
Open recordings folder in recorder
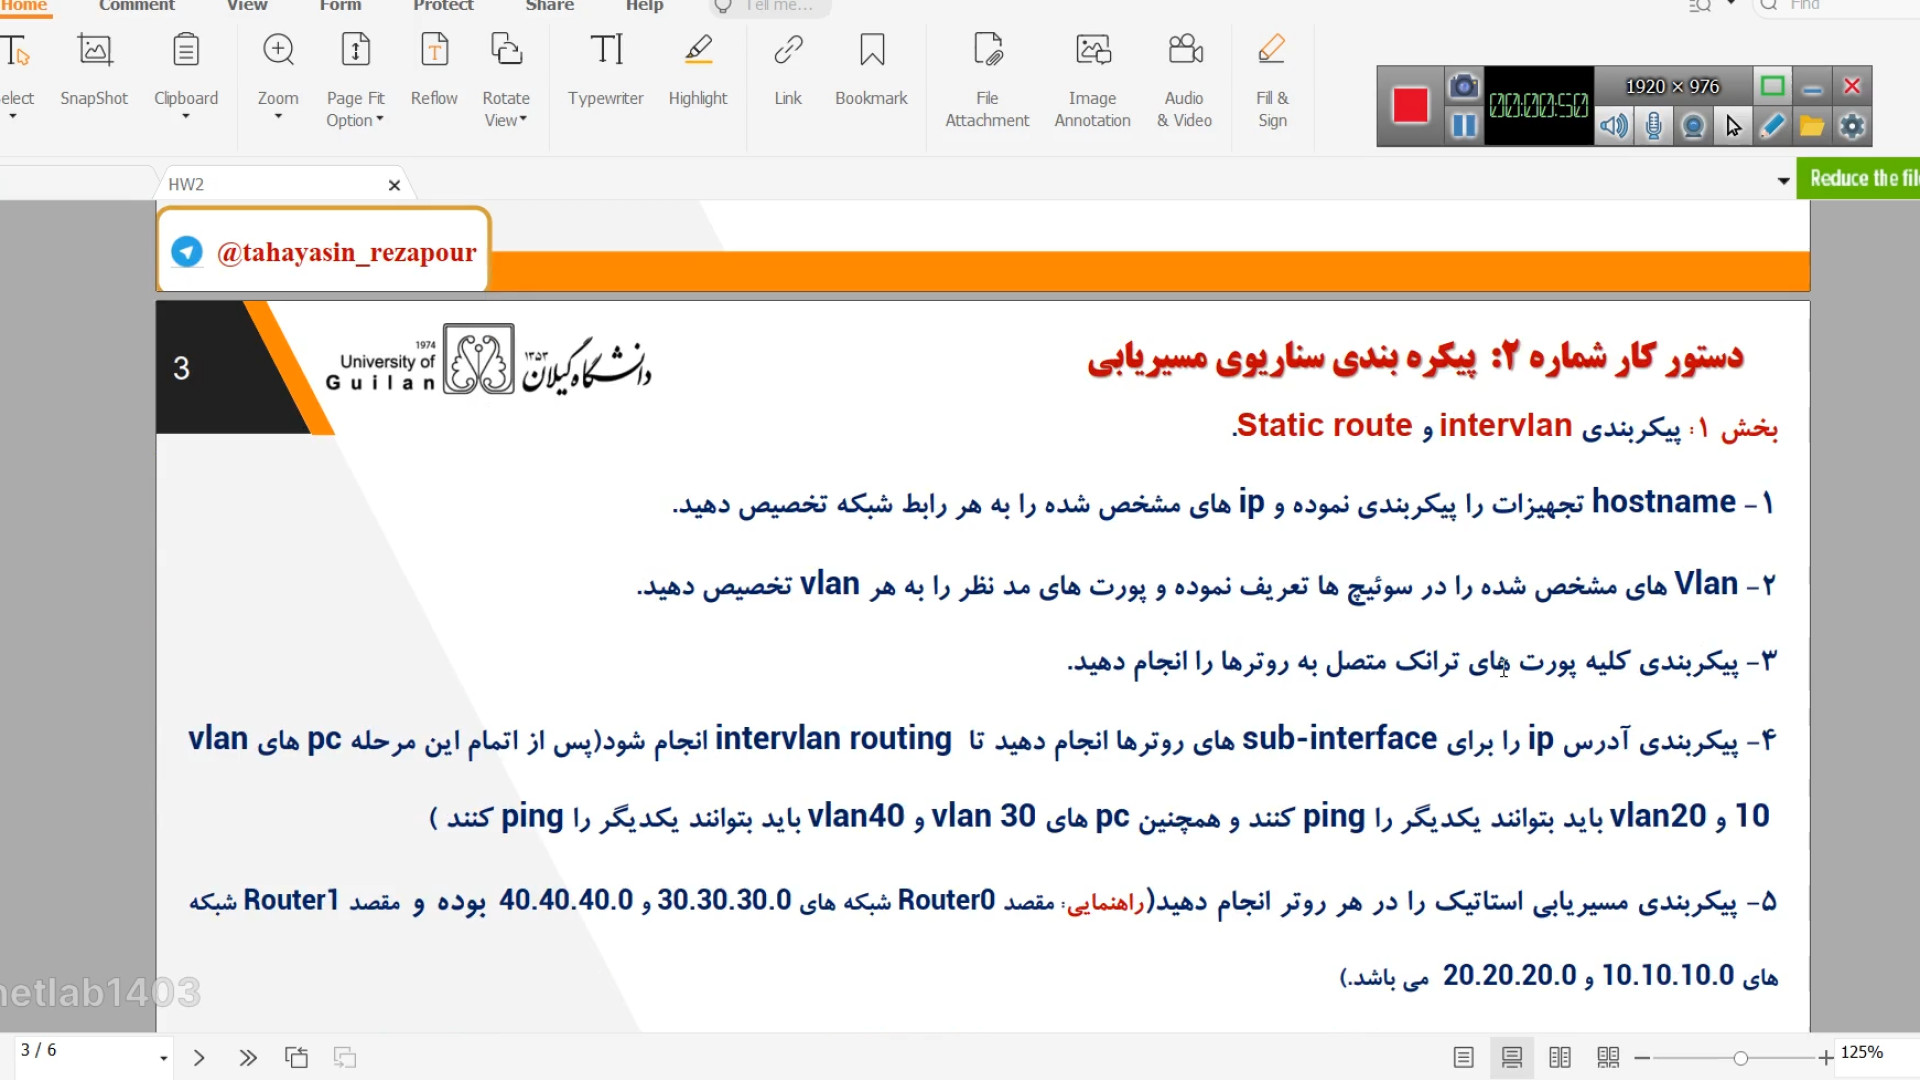1812,126
